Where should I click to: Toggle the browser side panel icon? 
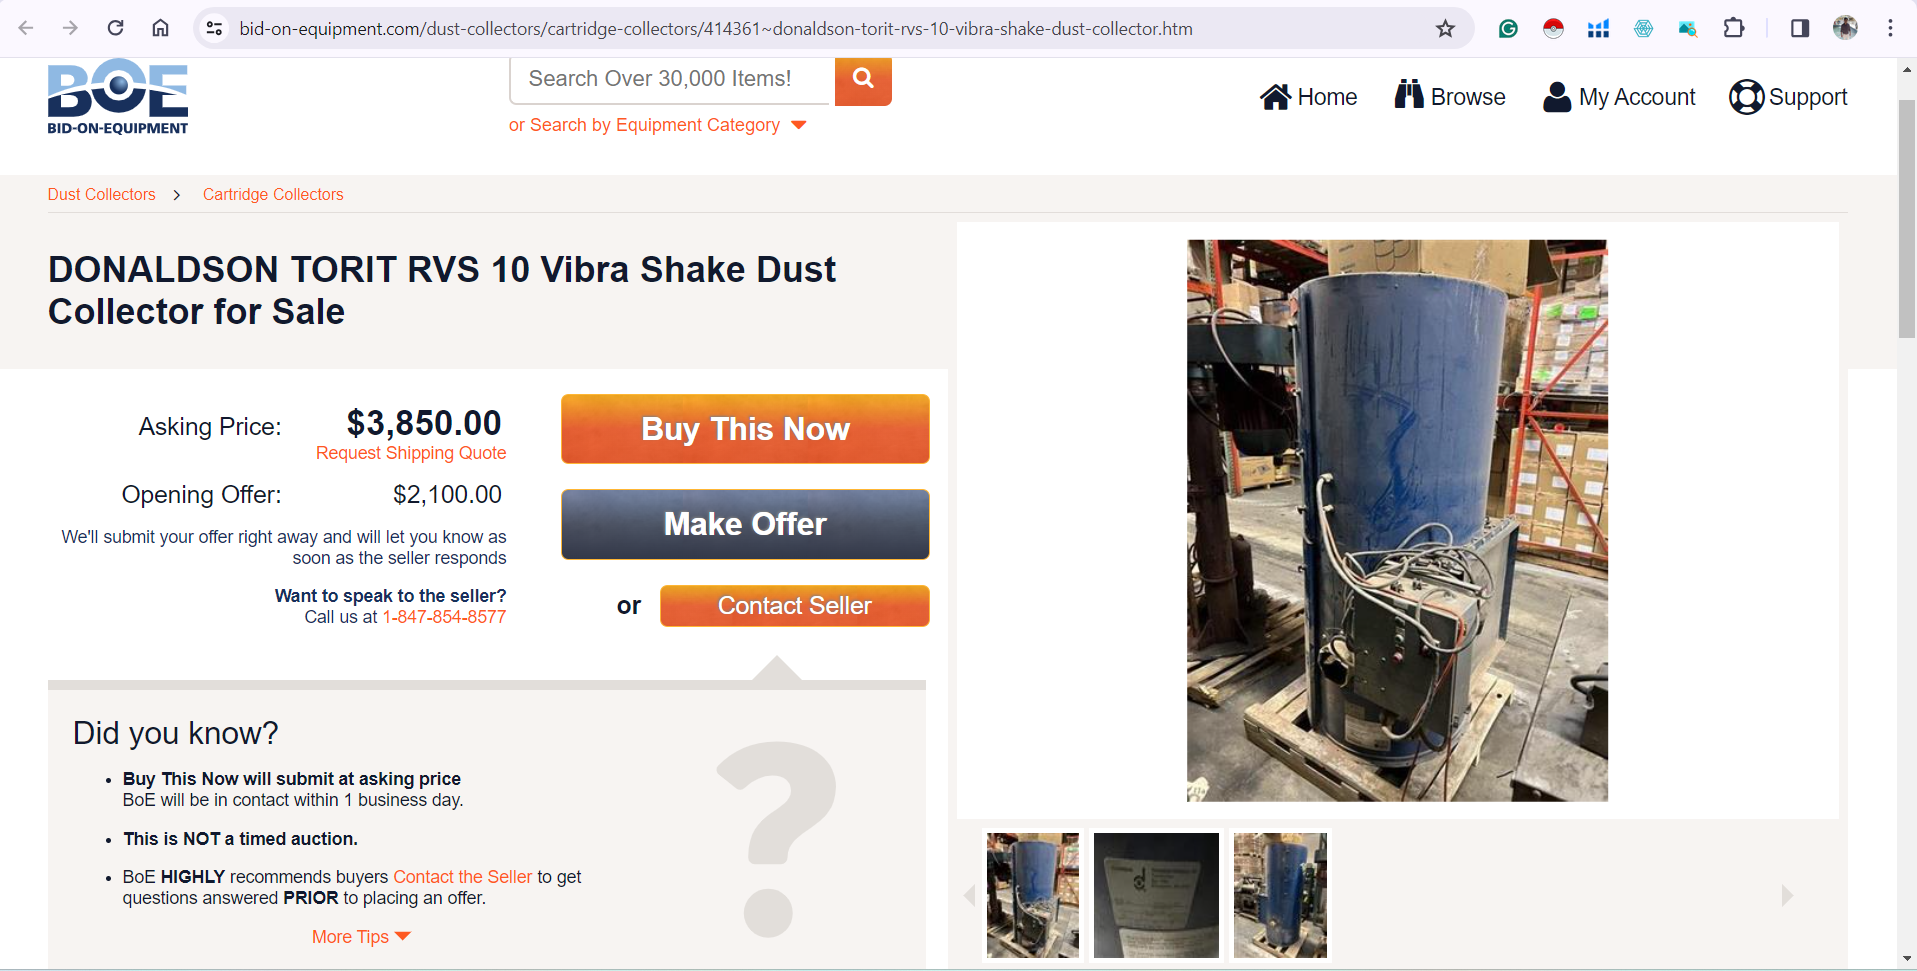click(1799, 28)
